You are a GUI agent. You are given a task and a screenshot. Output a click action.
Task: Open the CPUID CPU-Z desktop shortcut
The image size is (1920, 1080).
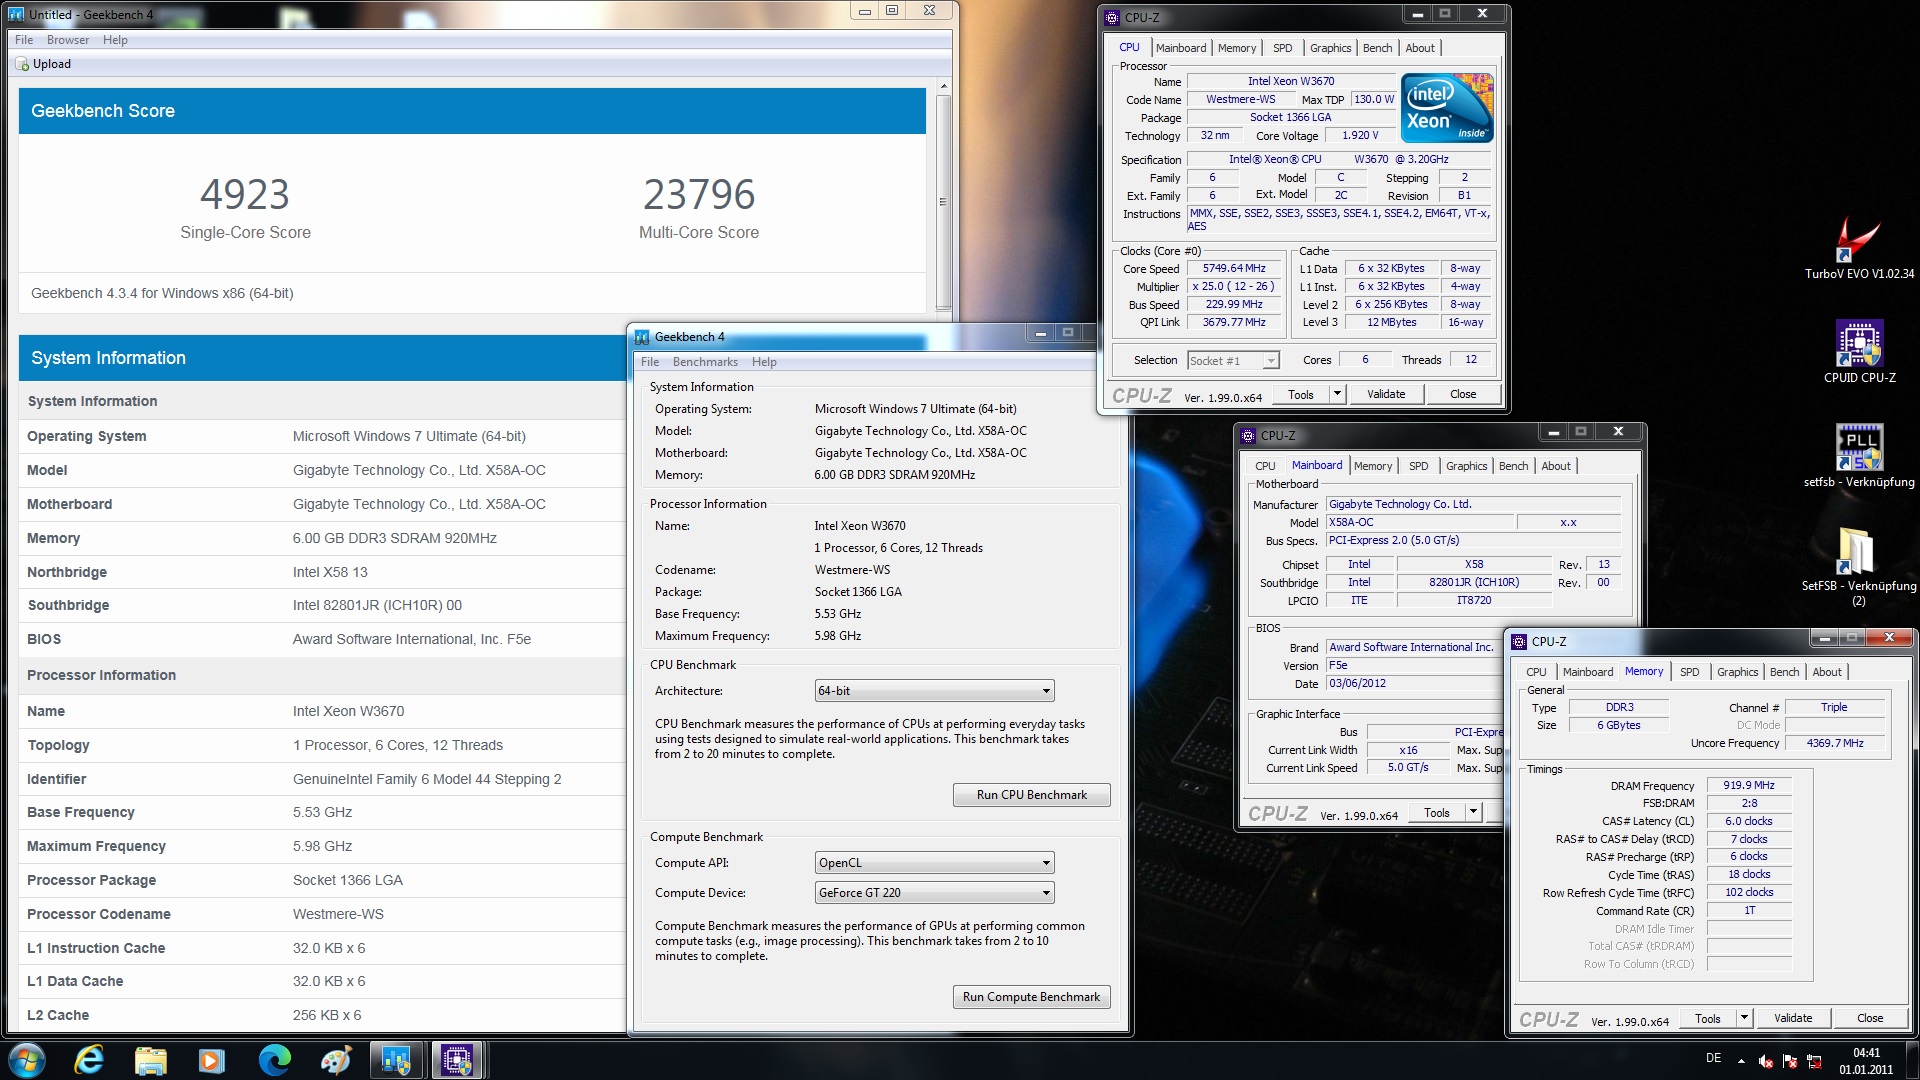1859,351
